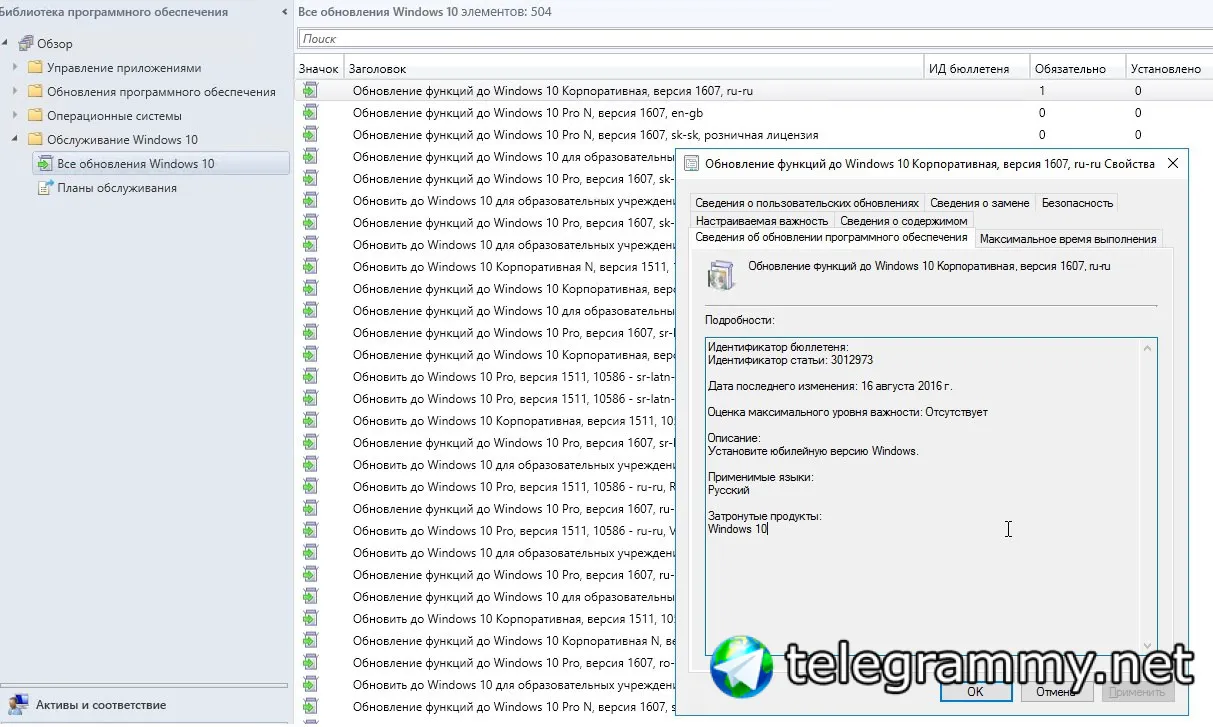Image resolution: width=1213 pixels, height=727 pixels.
Task: Click the Обзор node icon in the tree
Action: (x=26, y=44)
